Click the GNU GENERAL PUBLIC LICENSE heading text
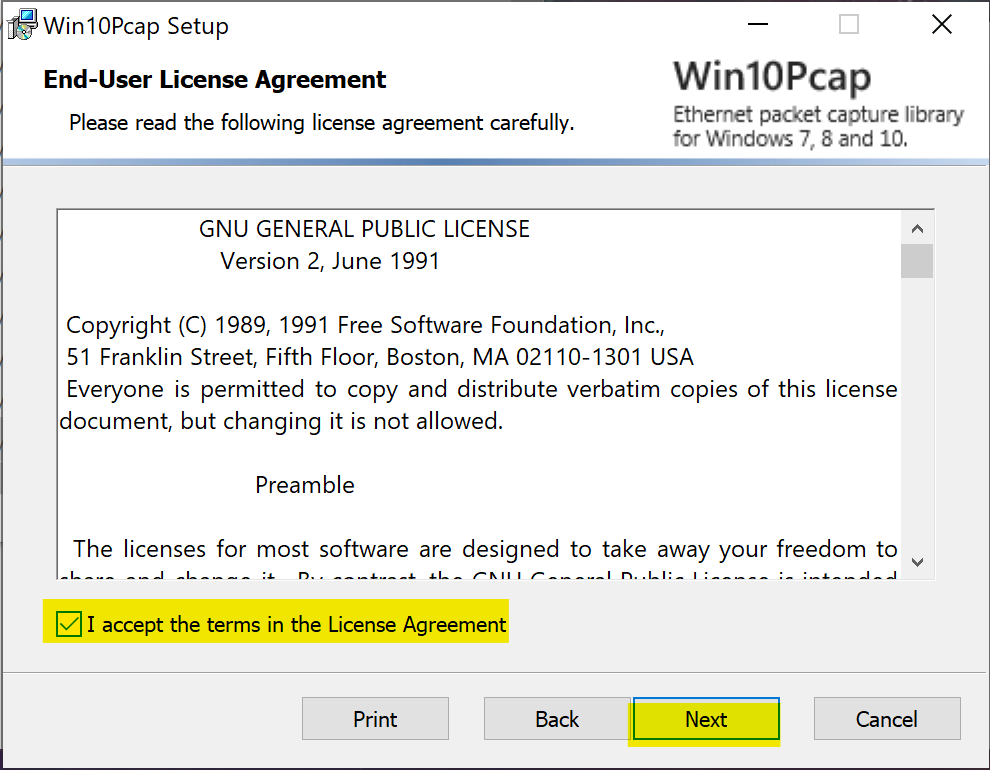 (x=364, y=229)
